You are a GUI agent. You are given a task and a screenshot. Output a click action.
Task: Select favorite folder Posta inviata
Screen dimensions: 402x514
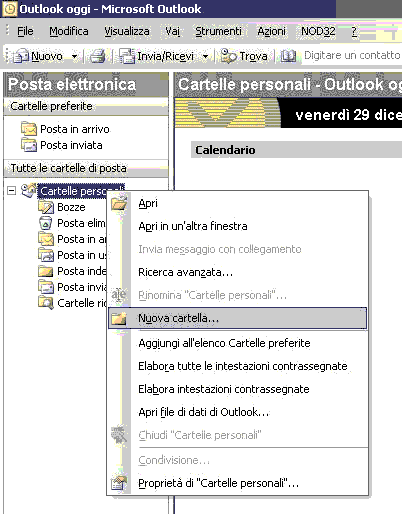(71, 145)
